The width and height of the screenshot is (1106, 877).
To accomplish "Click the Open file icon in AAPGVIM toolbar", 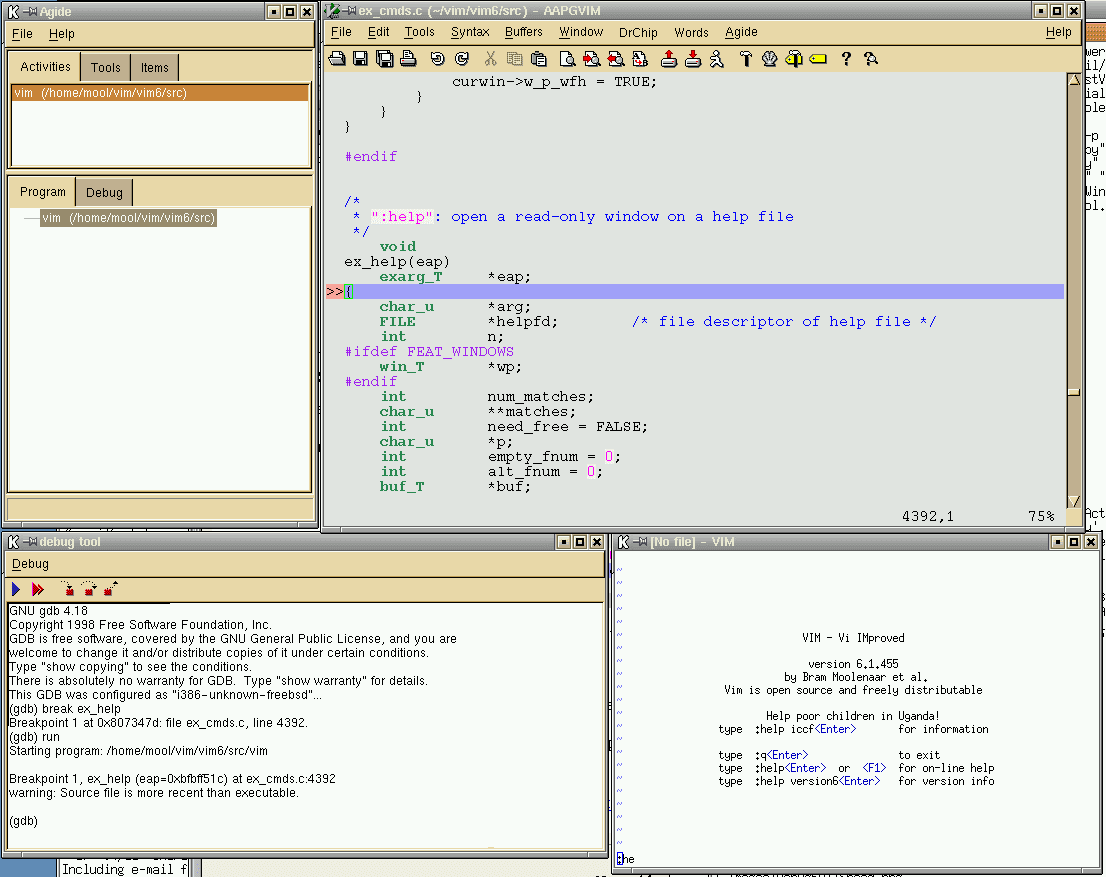I will click(x=337, y=59).
